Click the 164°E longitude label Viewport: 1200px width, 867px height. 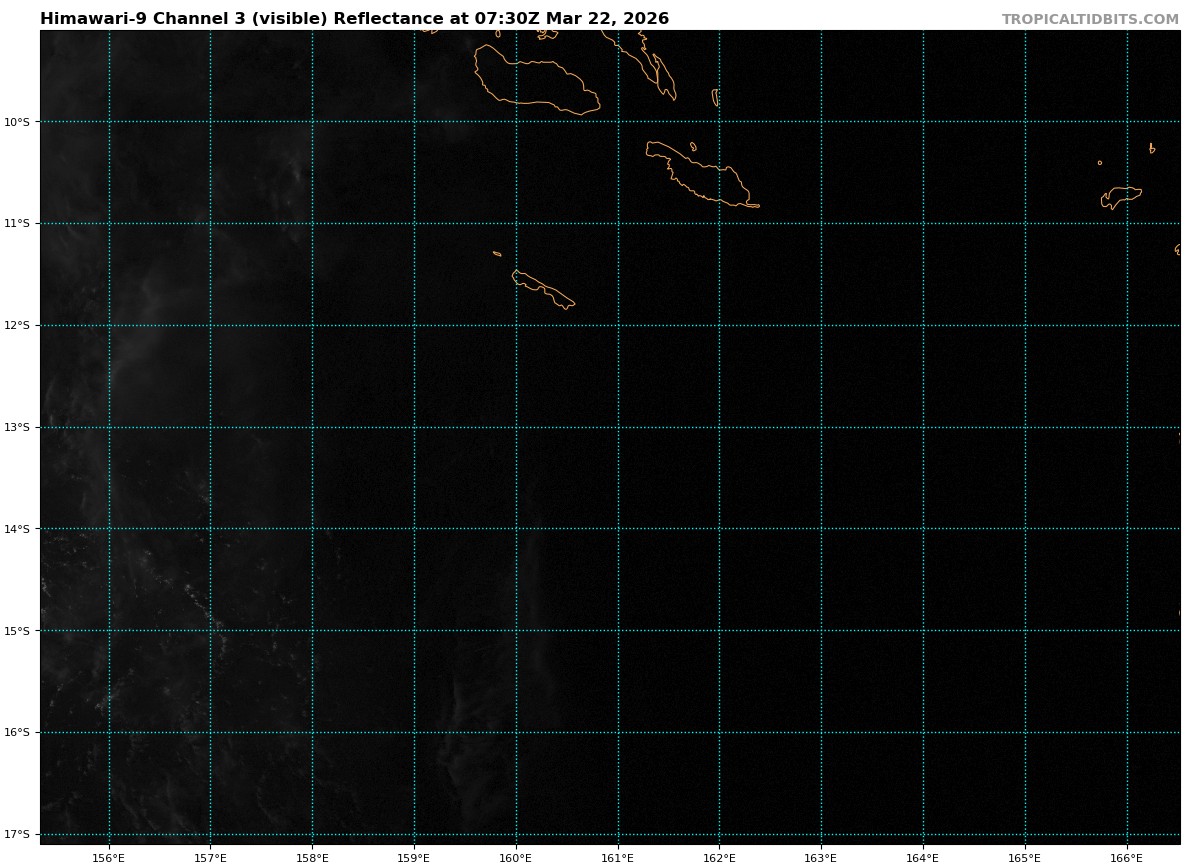922,857
